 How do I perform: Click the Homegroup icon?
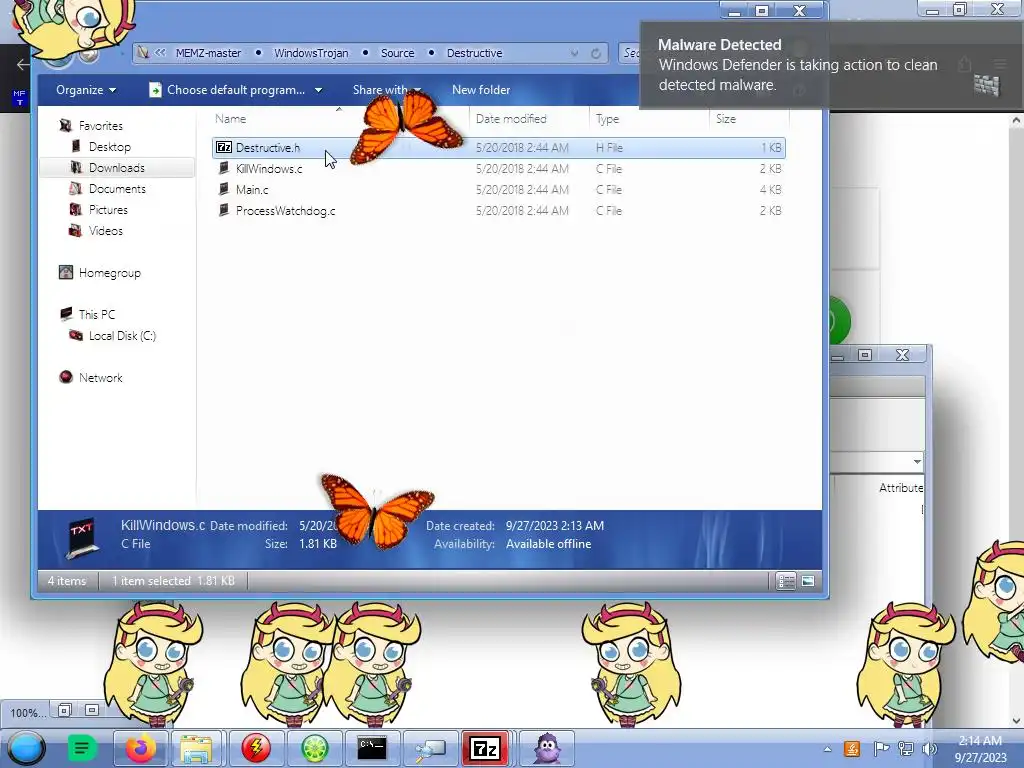pyautogui.click(x=65, y=272)
